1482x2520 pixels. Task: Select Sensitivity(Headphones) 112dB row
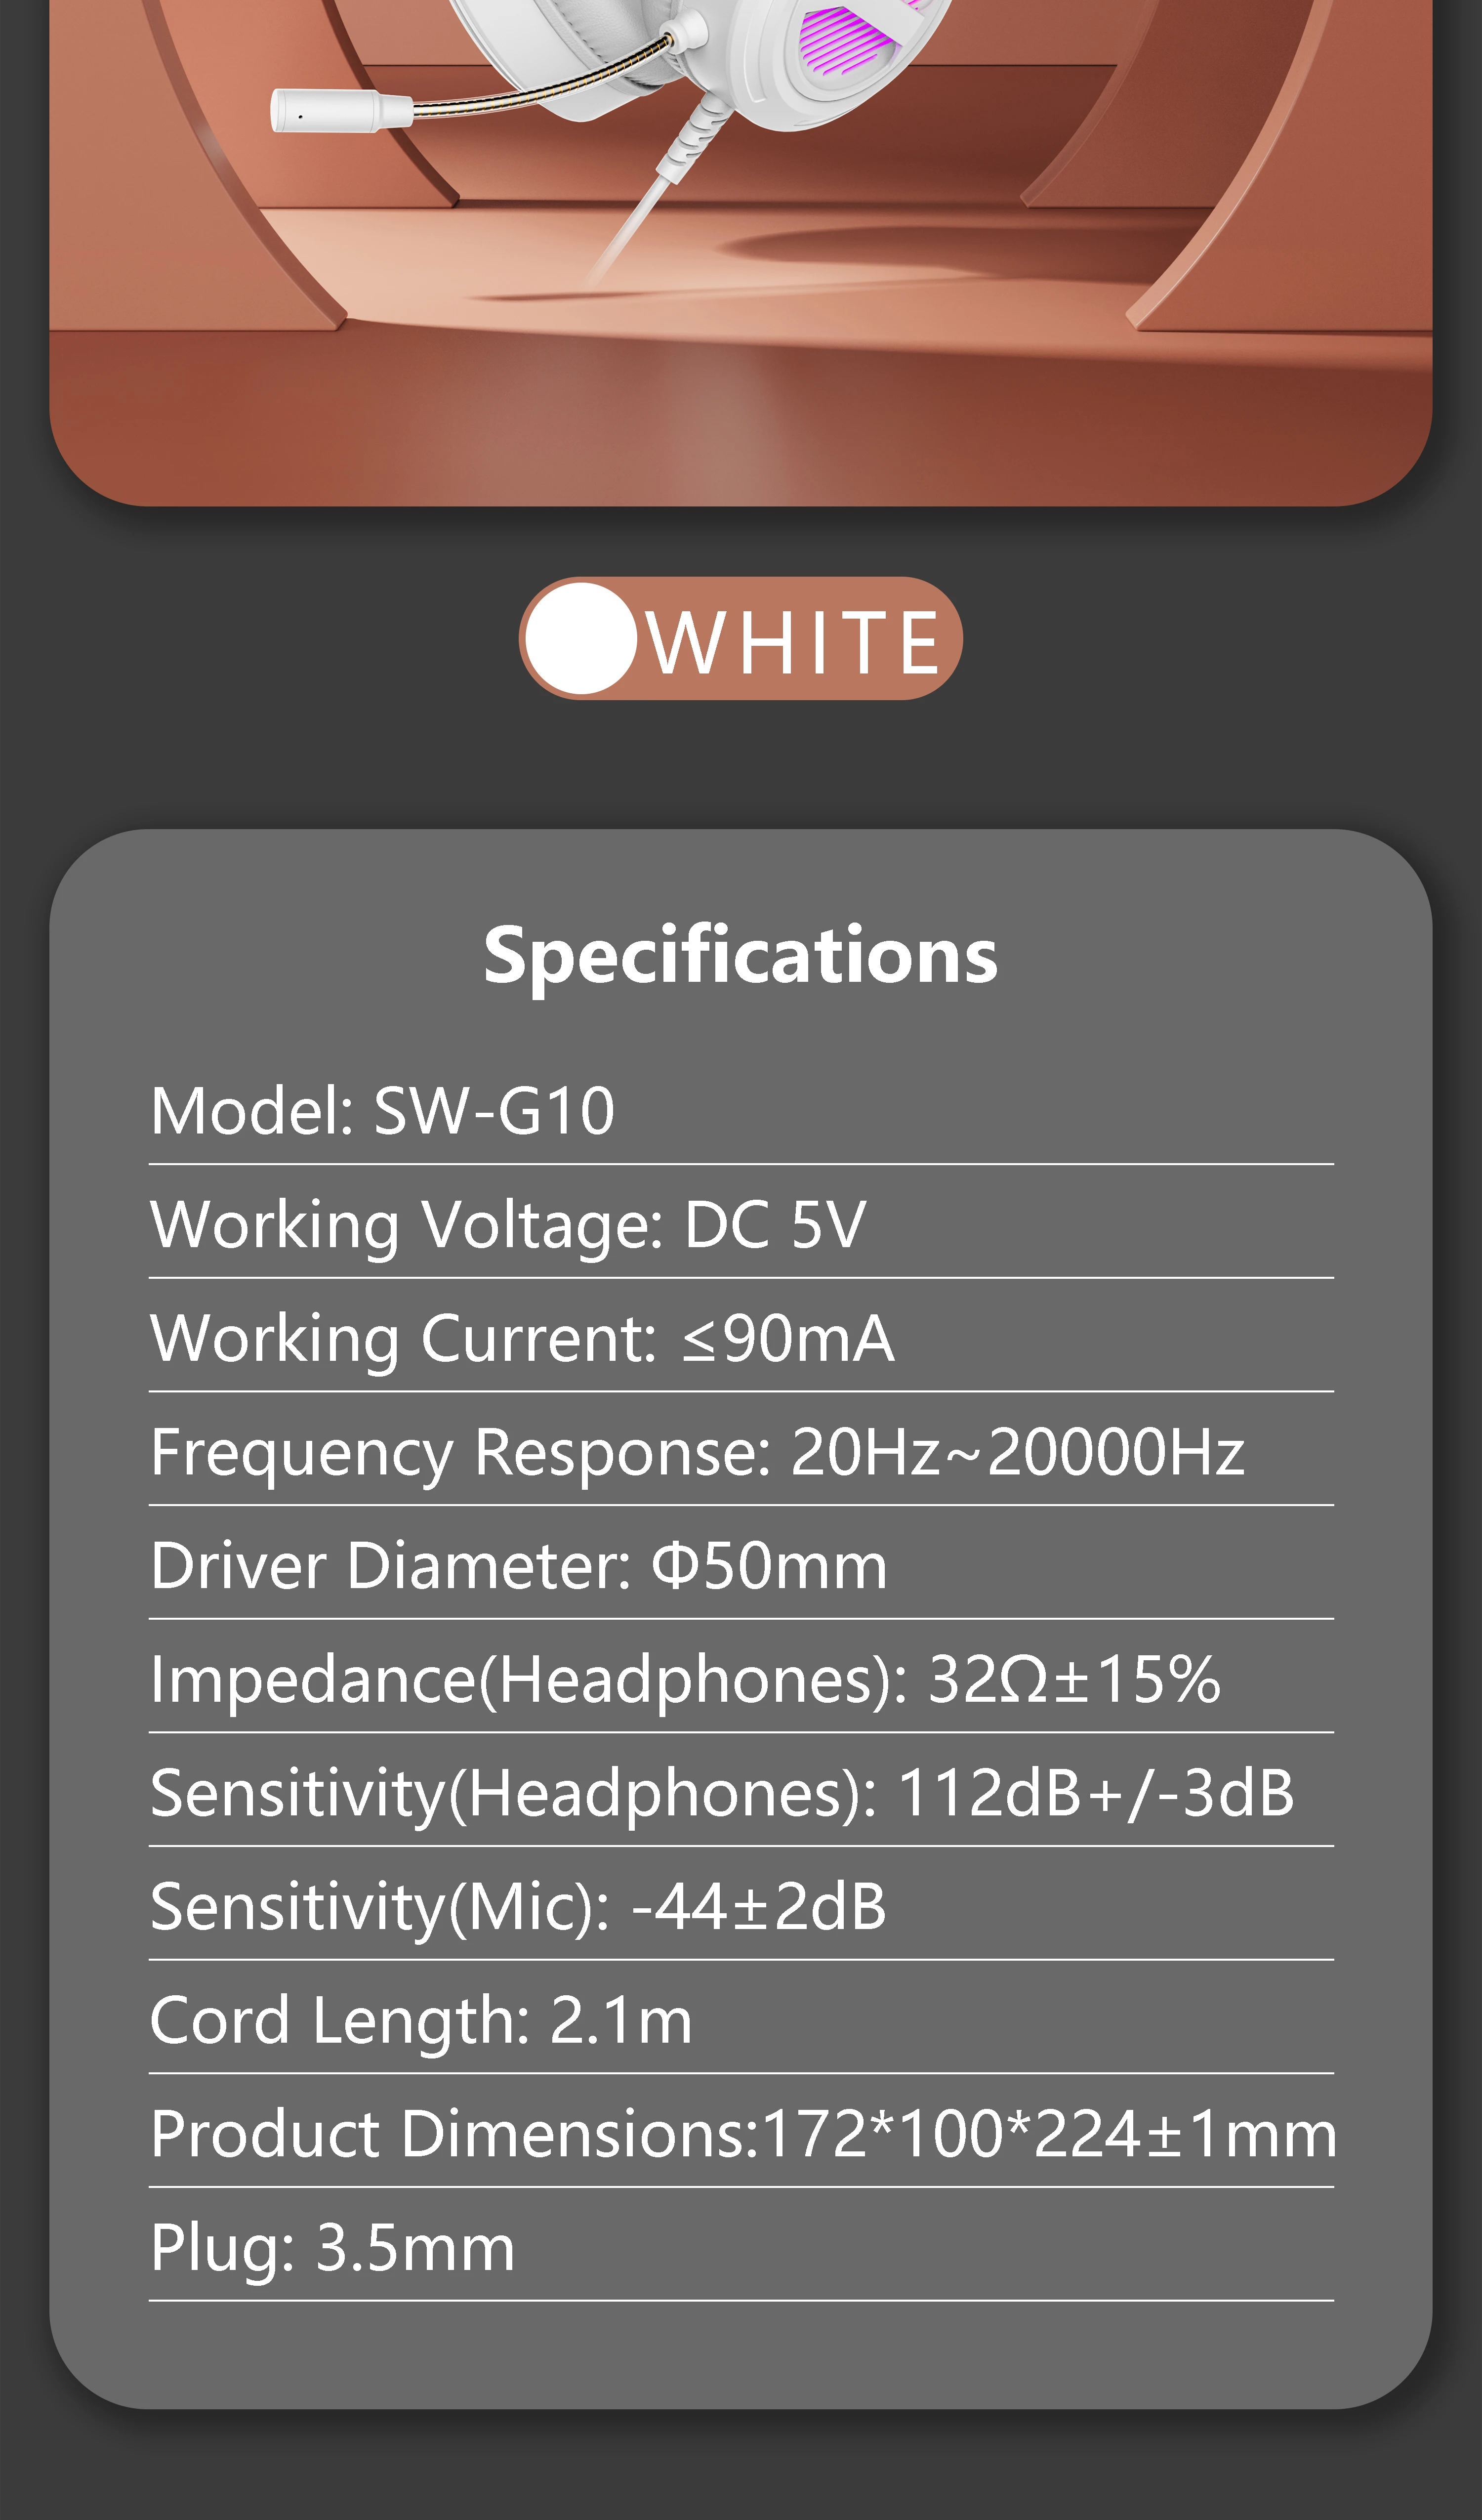741,1792
